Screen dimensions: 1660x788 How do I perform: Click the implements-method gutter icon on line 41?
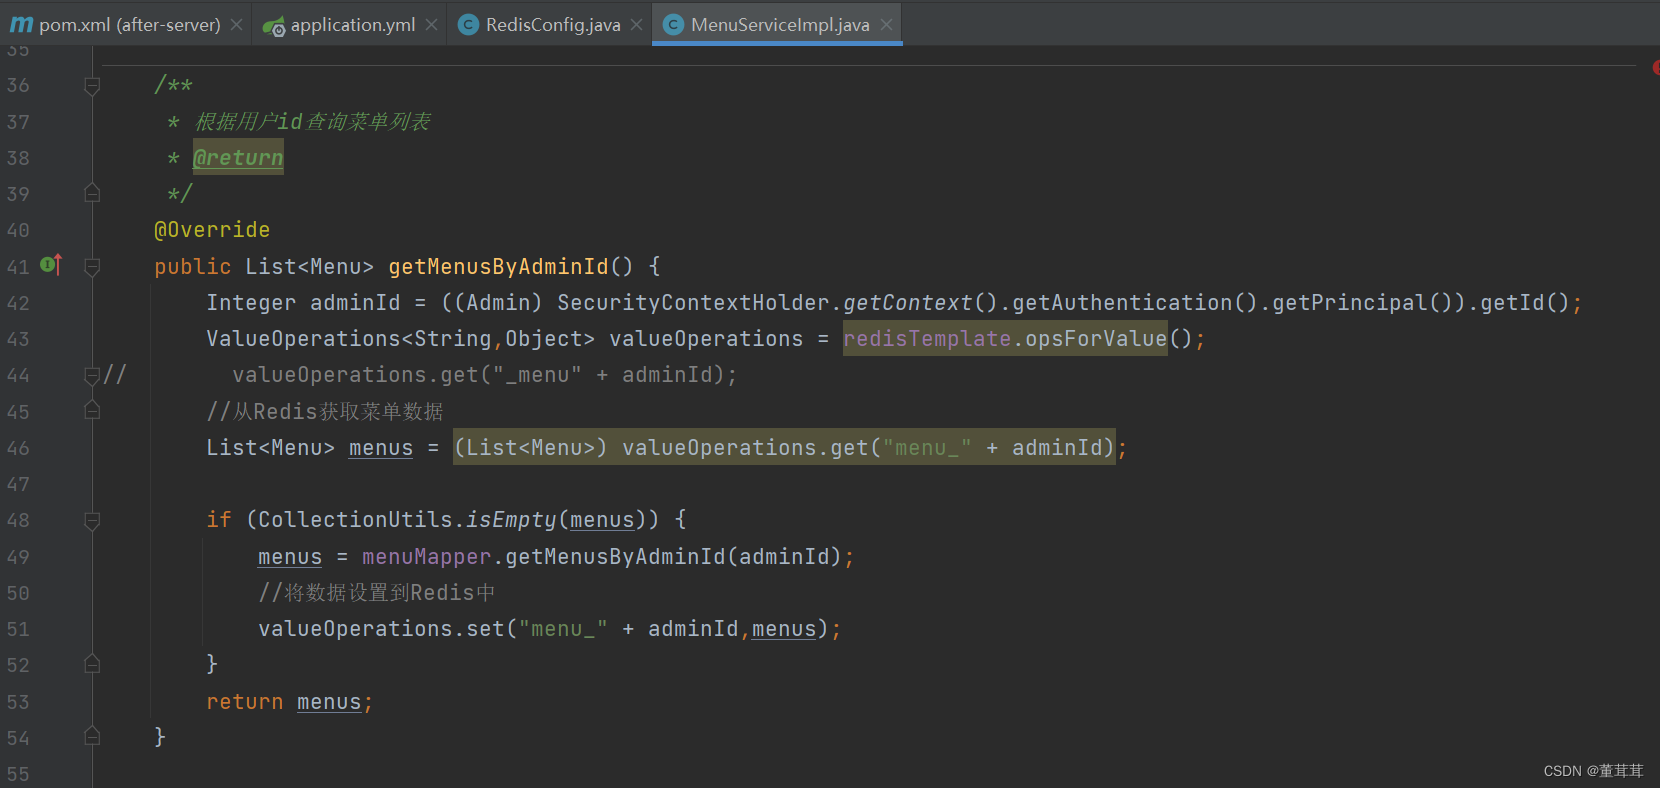click(51, 265)
